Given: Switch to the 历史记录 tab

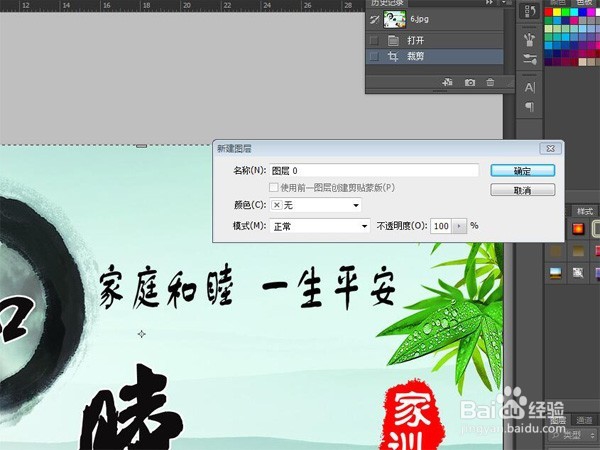Looking at the screenshot, I should [x=387, y=3].
